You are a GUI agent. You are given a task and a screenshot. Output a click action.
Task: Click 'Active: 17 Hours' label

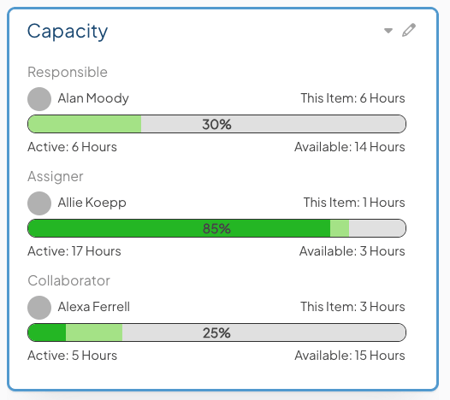(x=74, y=251)
